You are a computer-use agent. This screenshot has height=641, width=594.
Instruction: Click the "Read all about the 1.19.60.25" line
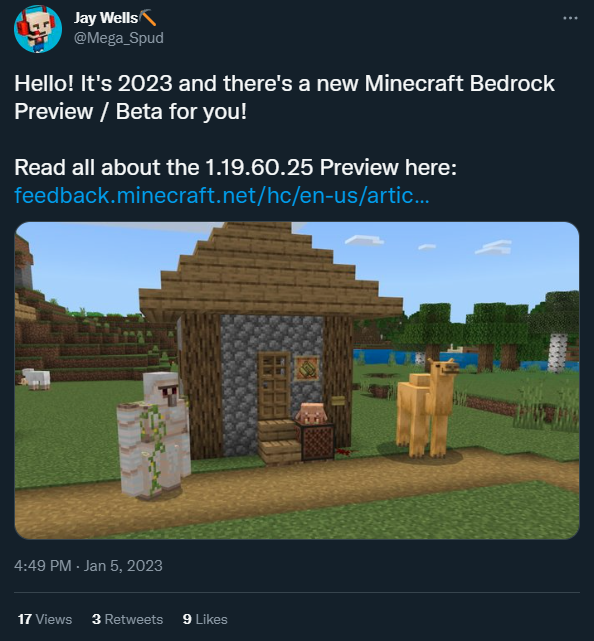pos(235,168)
